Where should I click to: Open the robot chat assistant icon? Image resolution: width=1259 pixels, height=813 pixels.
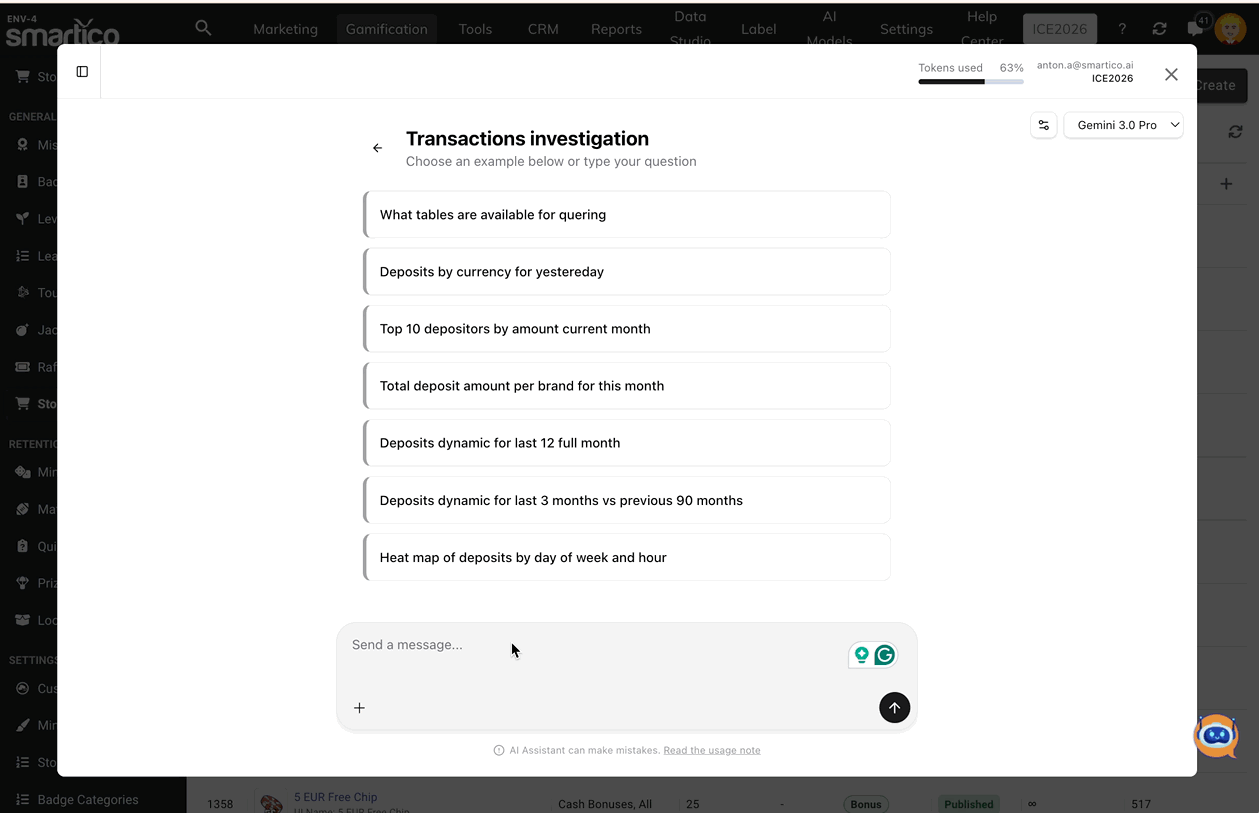tap(1215, 736)
